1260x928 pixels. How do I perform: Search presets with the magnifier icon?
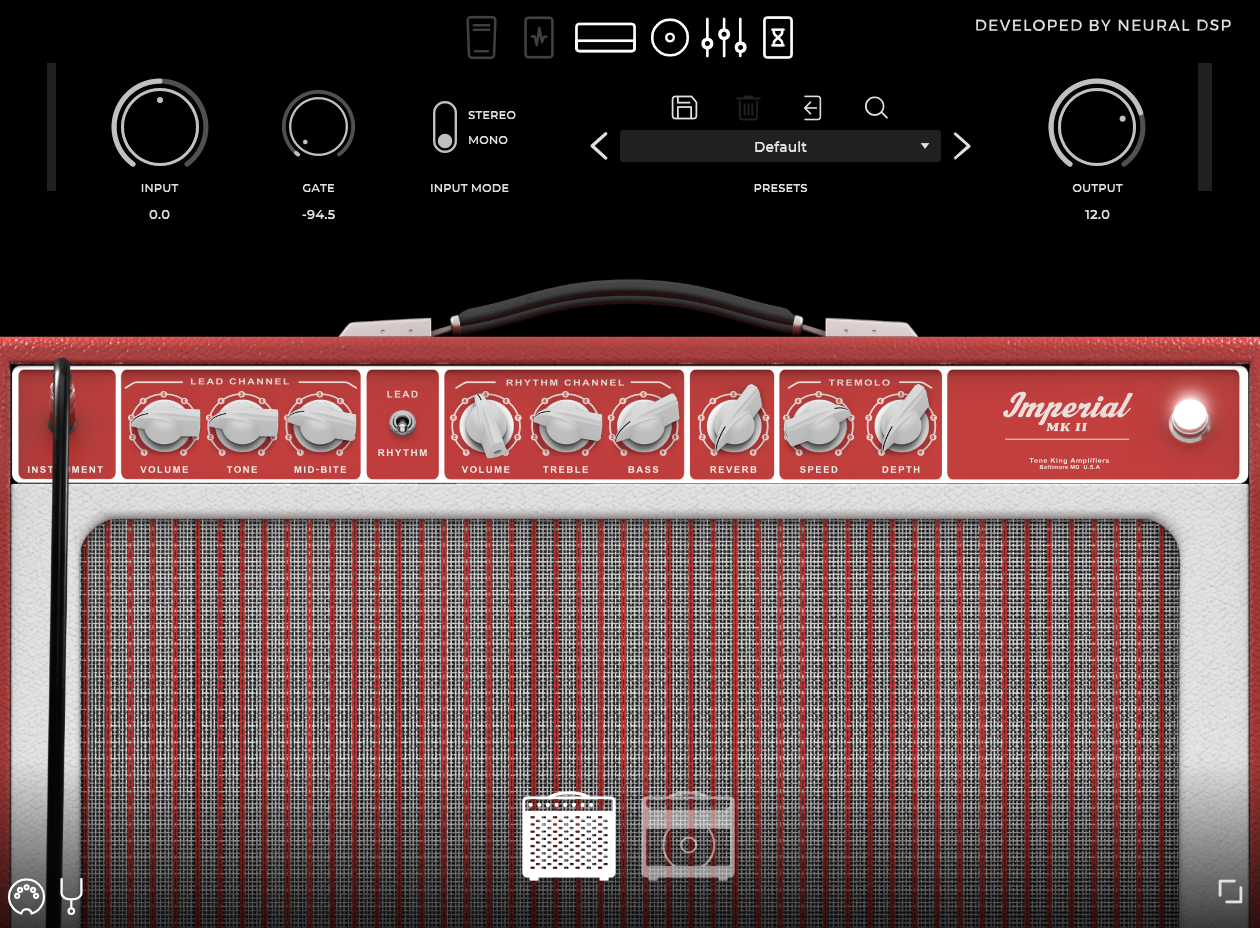click(x=876, y=107)
